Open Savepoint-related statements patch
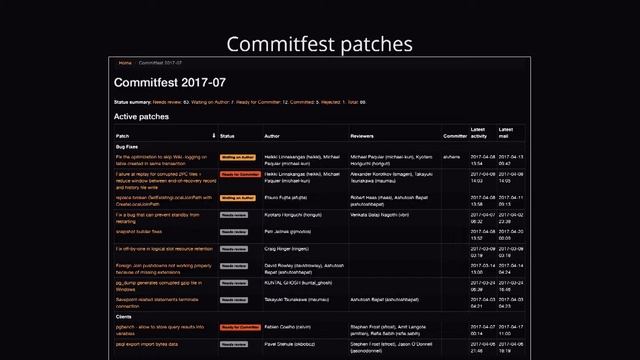The width and height of the screenshot is (640, 360). pos(157,302)
